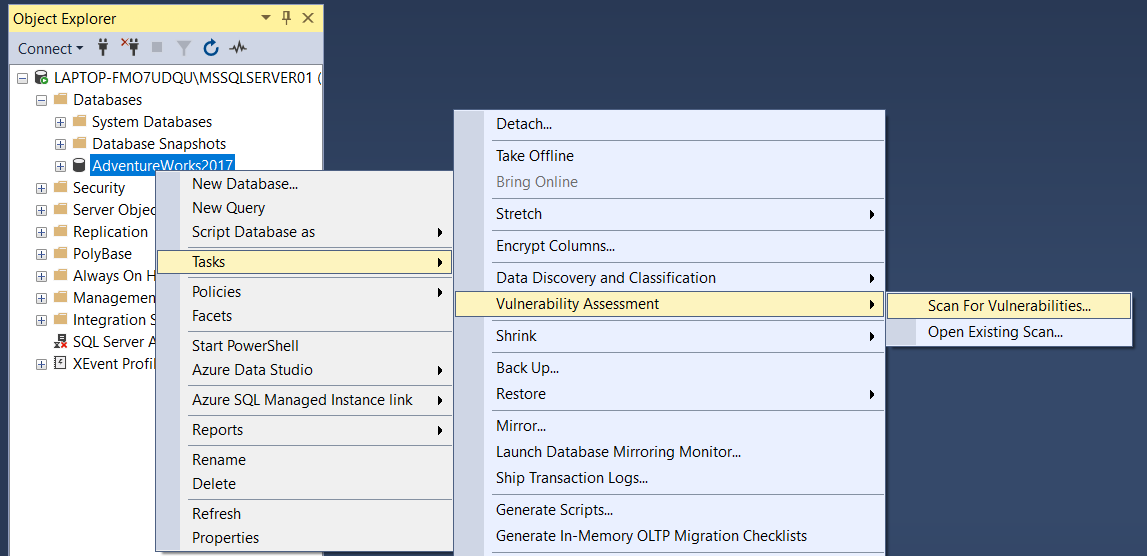The height and width of the screenshot is (556, 1147).
Task: Select the AdventureWorks2017 database node
Action: [162, 166]
